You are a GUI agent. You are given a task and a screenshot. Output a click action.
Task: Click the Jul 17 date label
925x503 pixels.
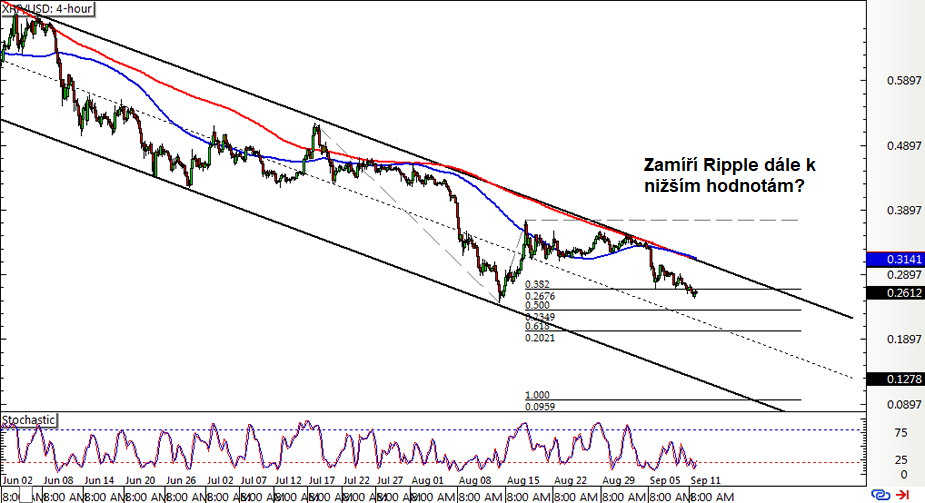coord(322,481)
